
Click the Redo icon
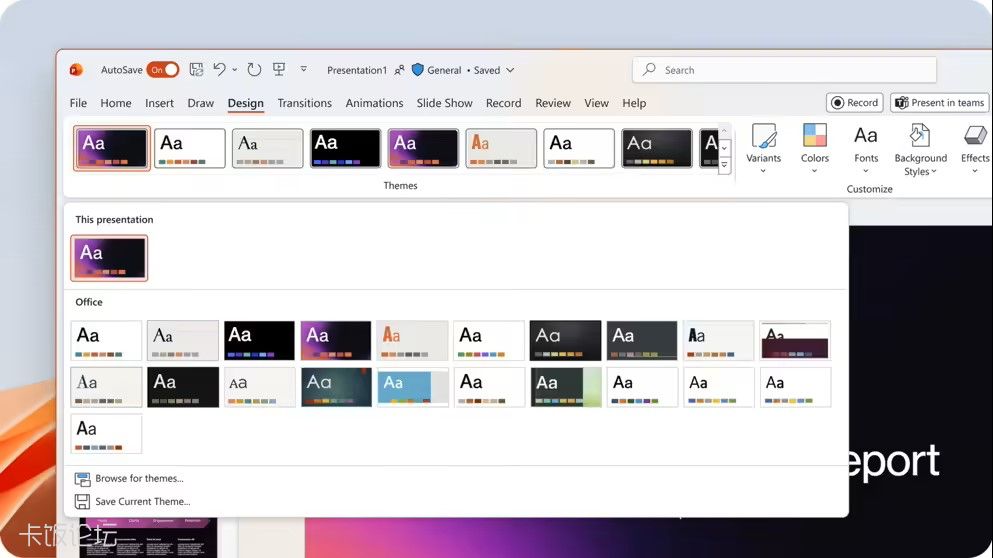click(254, 70)
